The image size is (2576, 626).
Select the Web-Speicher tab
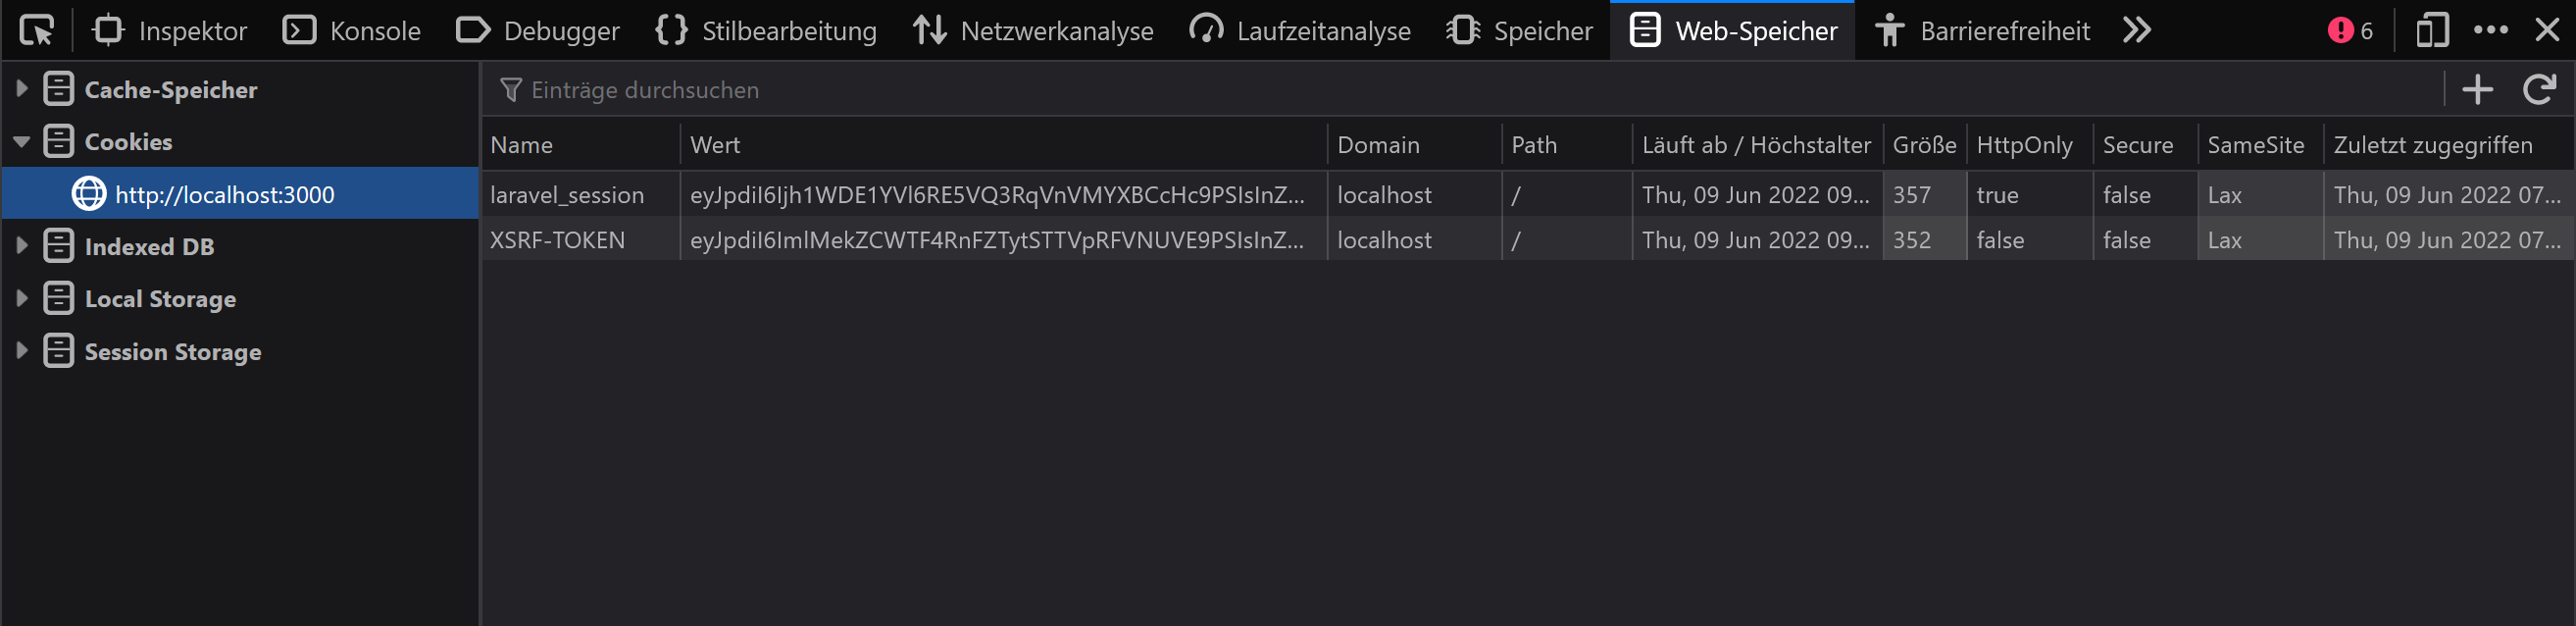[1732, 31]
